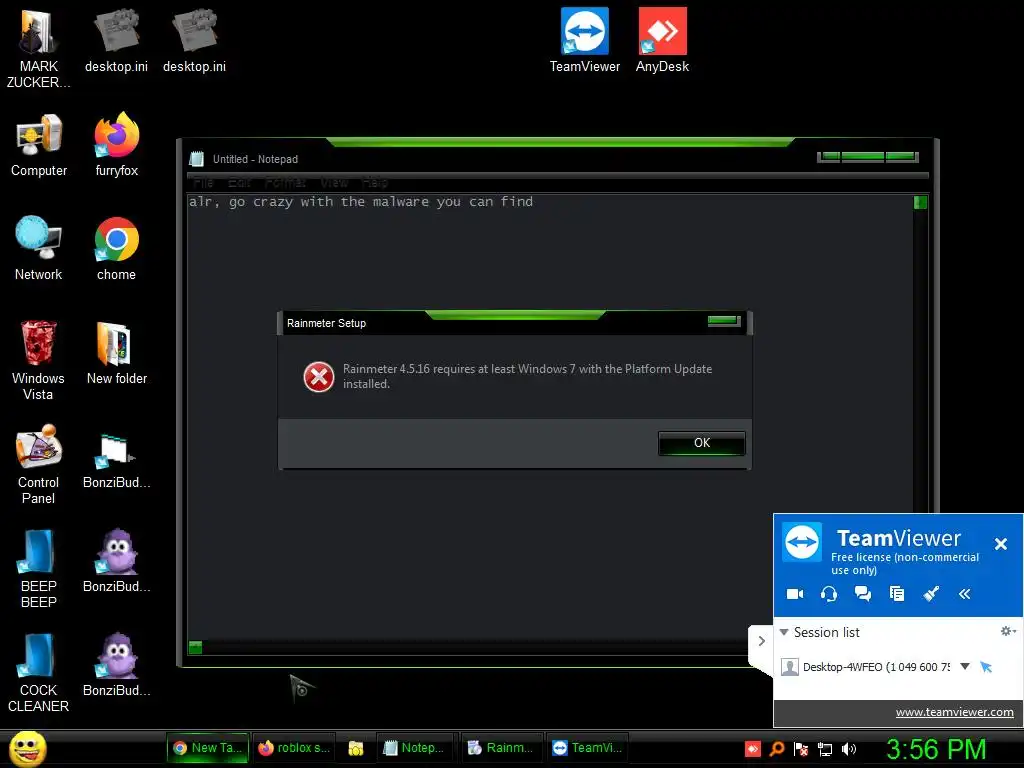The height and width of the screenshot is (768, 1024).
Task: Click Notepad vertical scrollbar thumb
Action: 920,202
